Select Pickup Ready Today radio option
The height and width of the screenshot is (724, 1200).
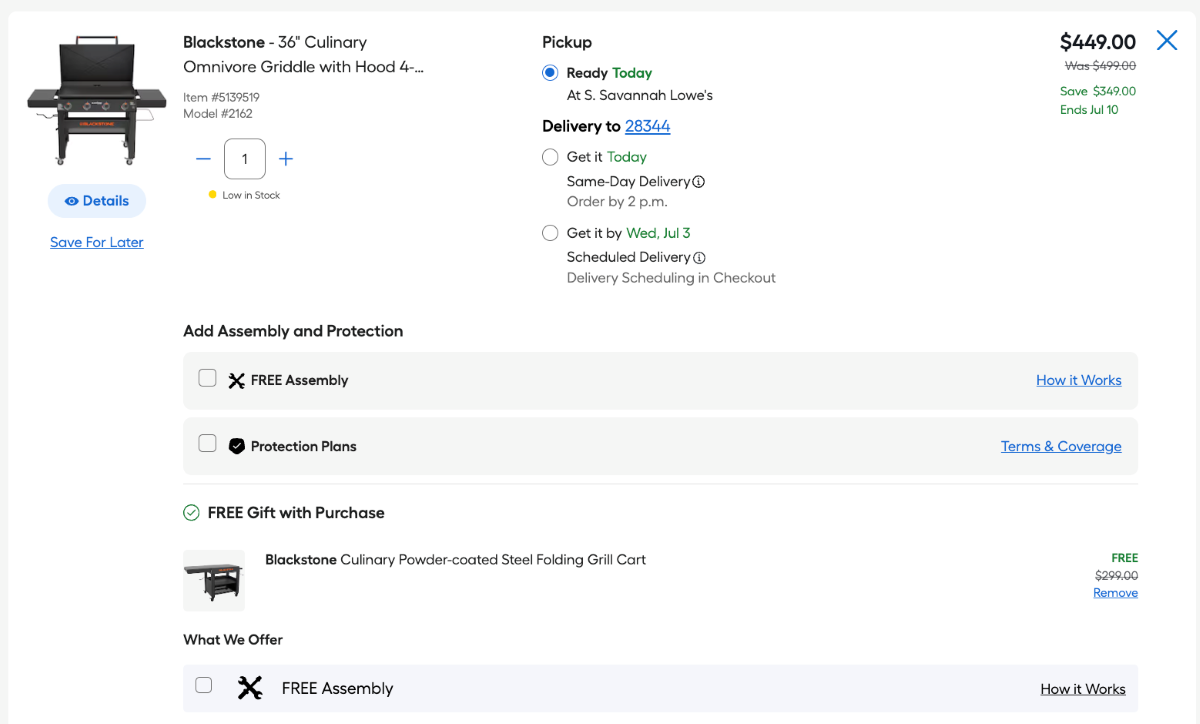(550, 73)
